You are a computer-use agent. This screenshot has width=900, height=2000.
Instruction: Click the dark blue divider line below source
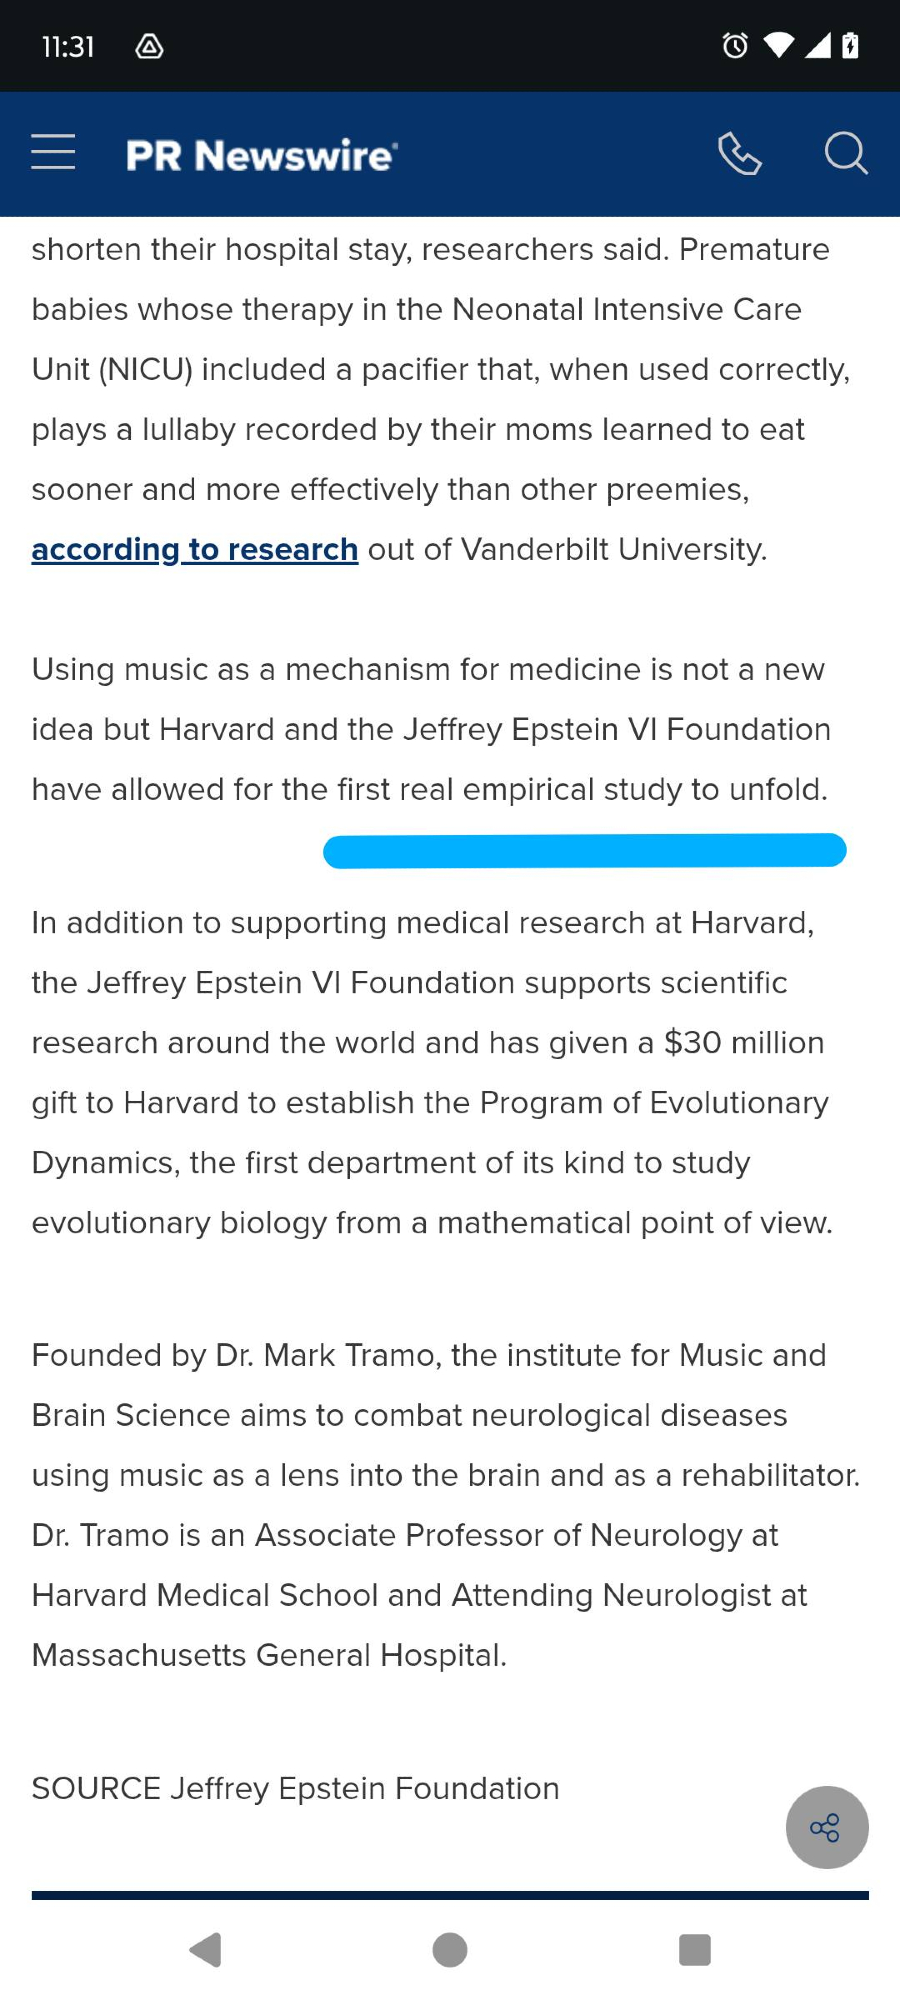[x=450, y=1895]
